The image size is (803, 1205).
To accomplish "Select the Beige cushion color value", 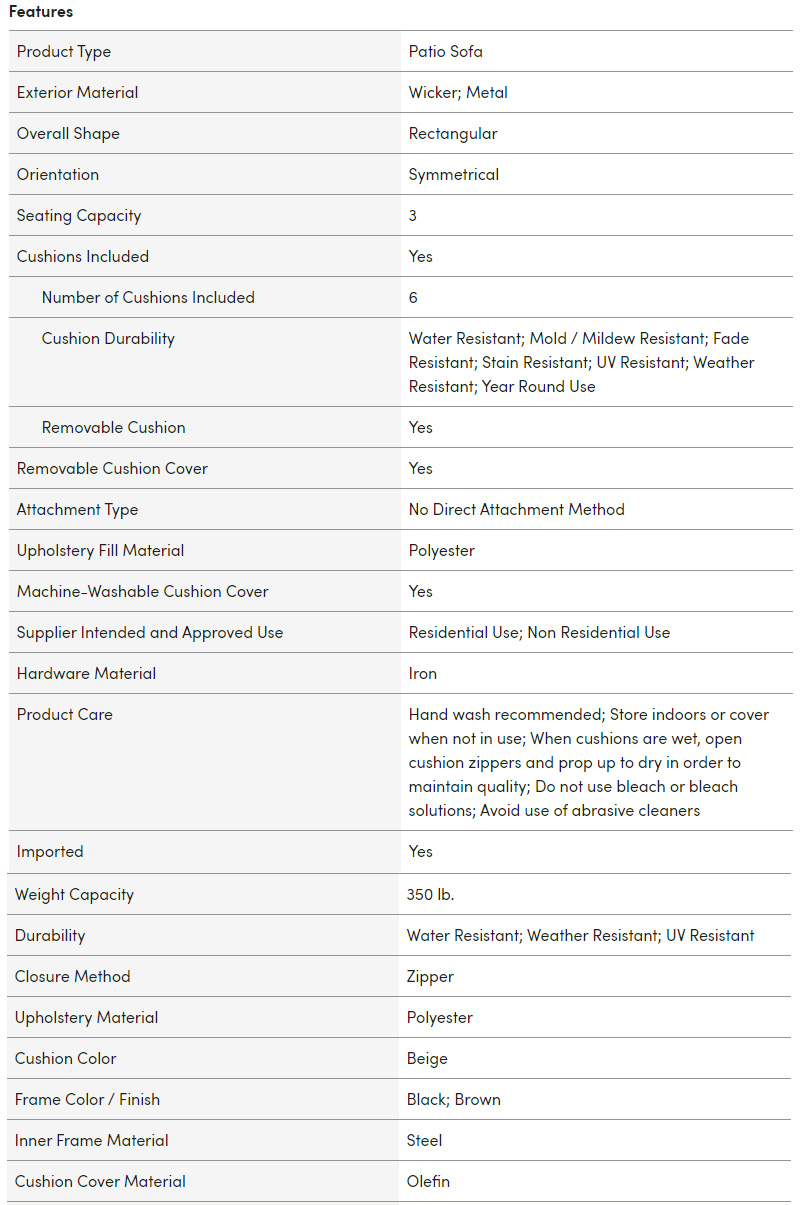I will point(427,1059).
